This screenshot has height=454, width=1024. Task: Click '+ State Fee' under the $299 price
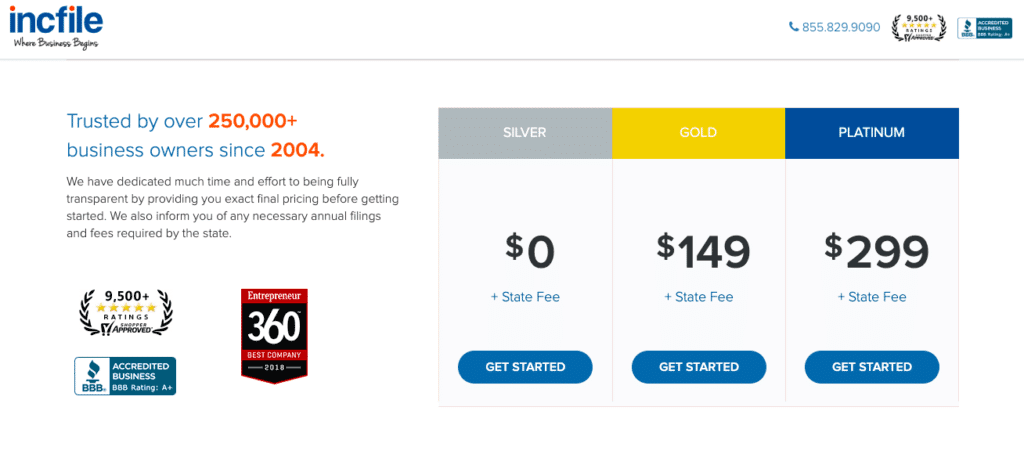[872, 297]
